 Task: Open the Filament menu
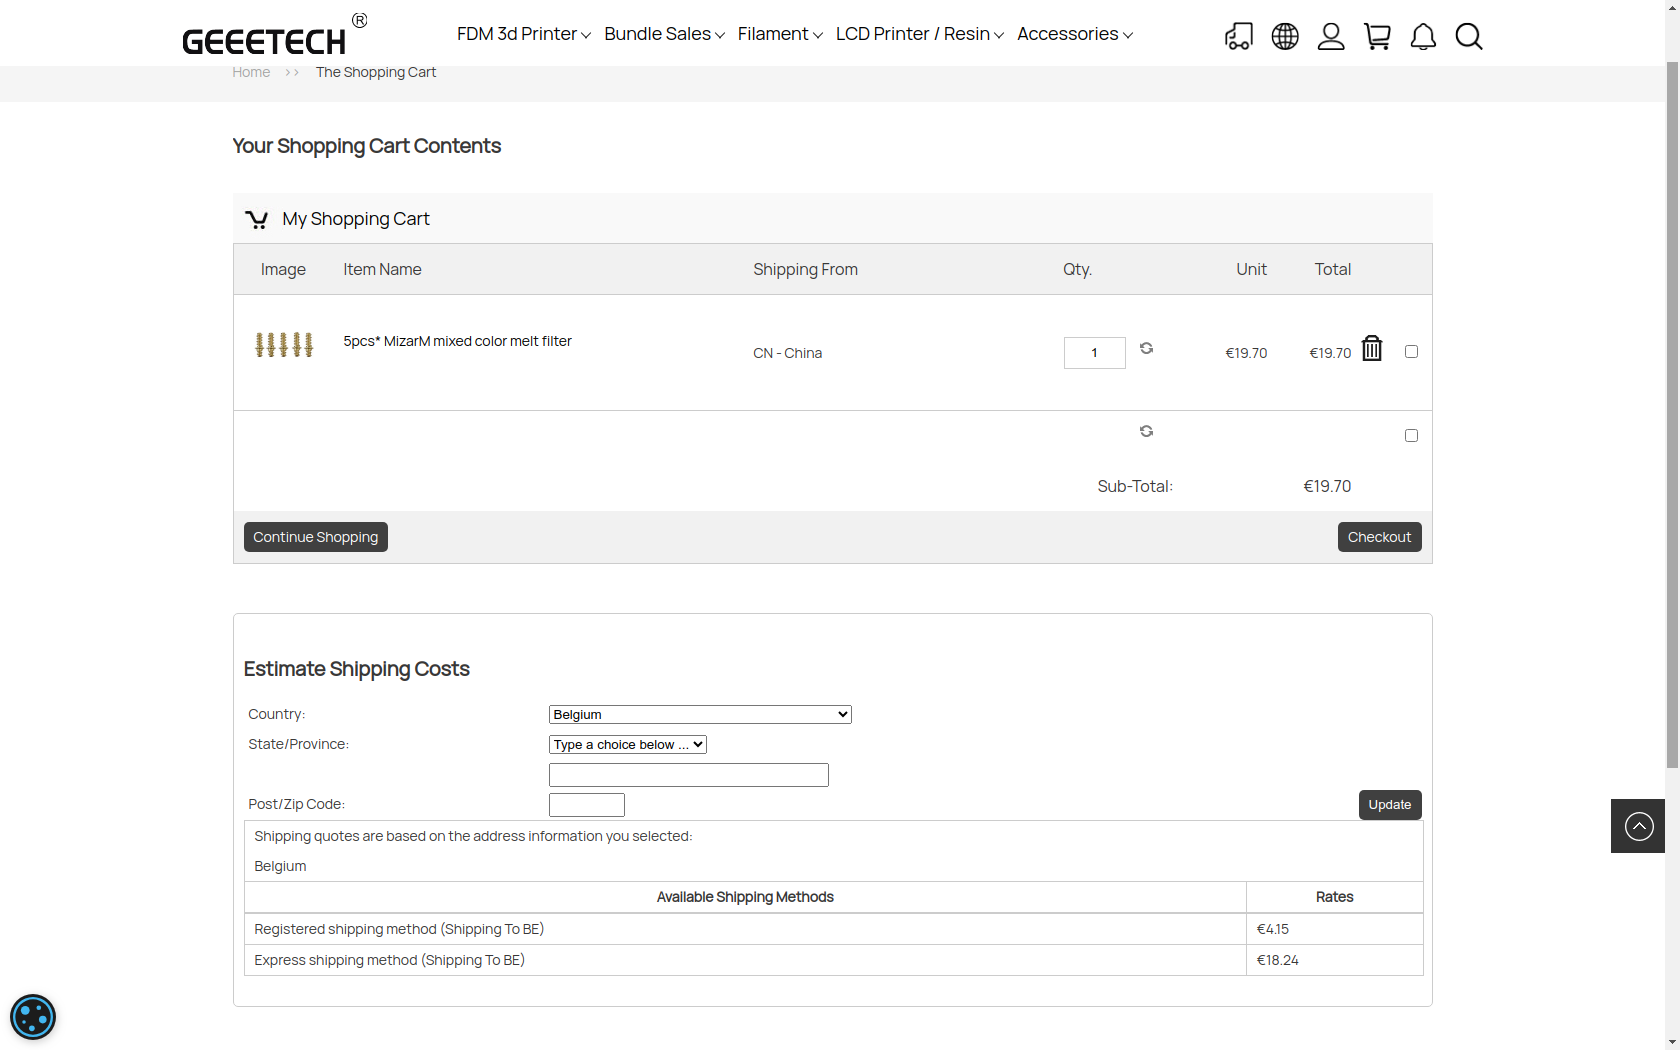click(x=780, y=34)
